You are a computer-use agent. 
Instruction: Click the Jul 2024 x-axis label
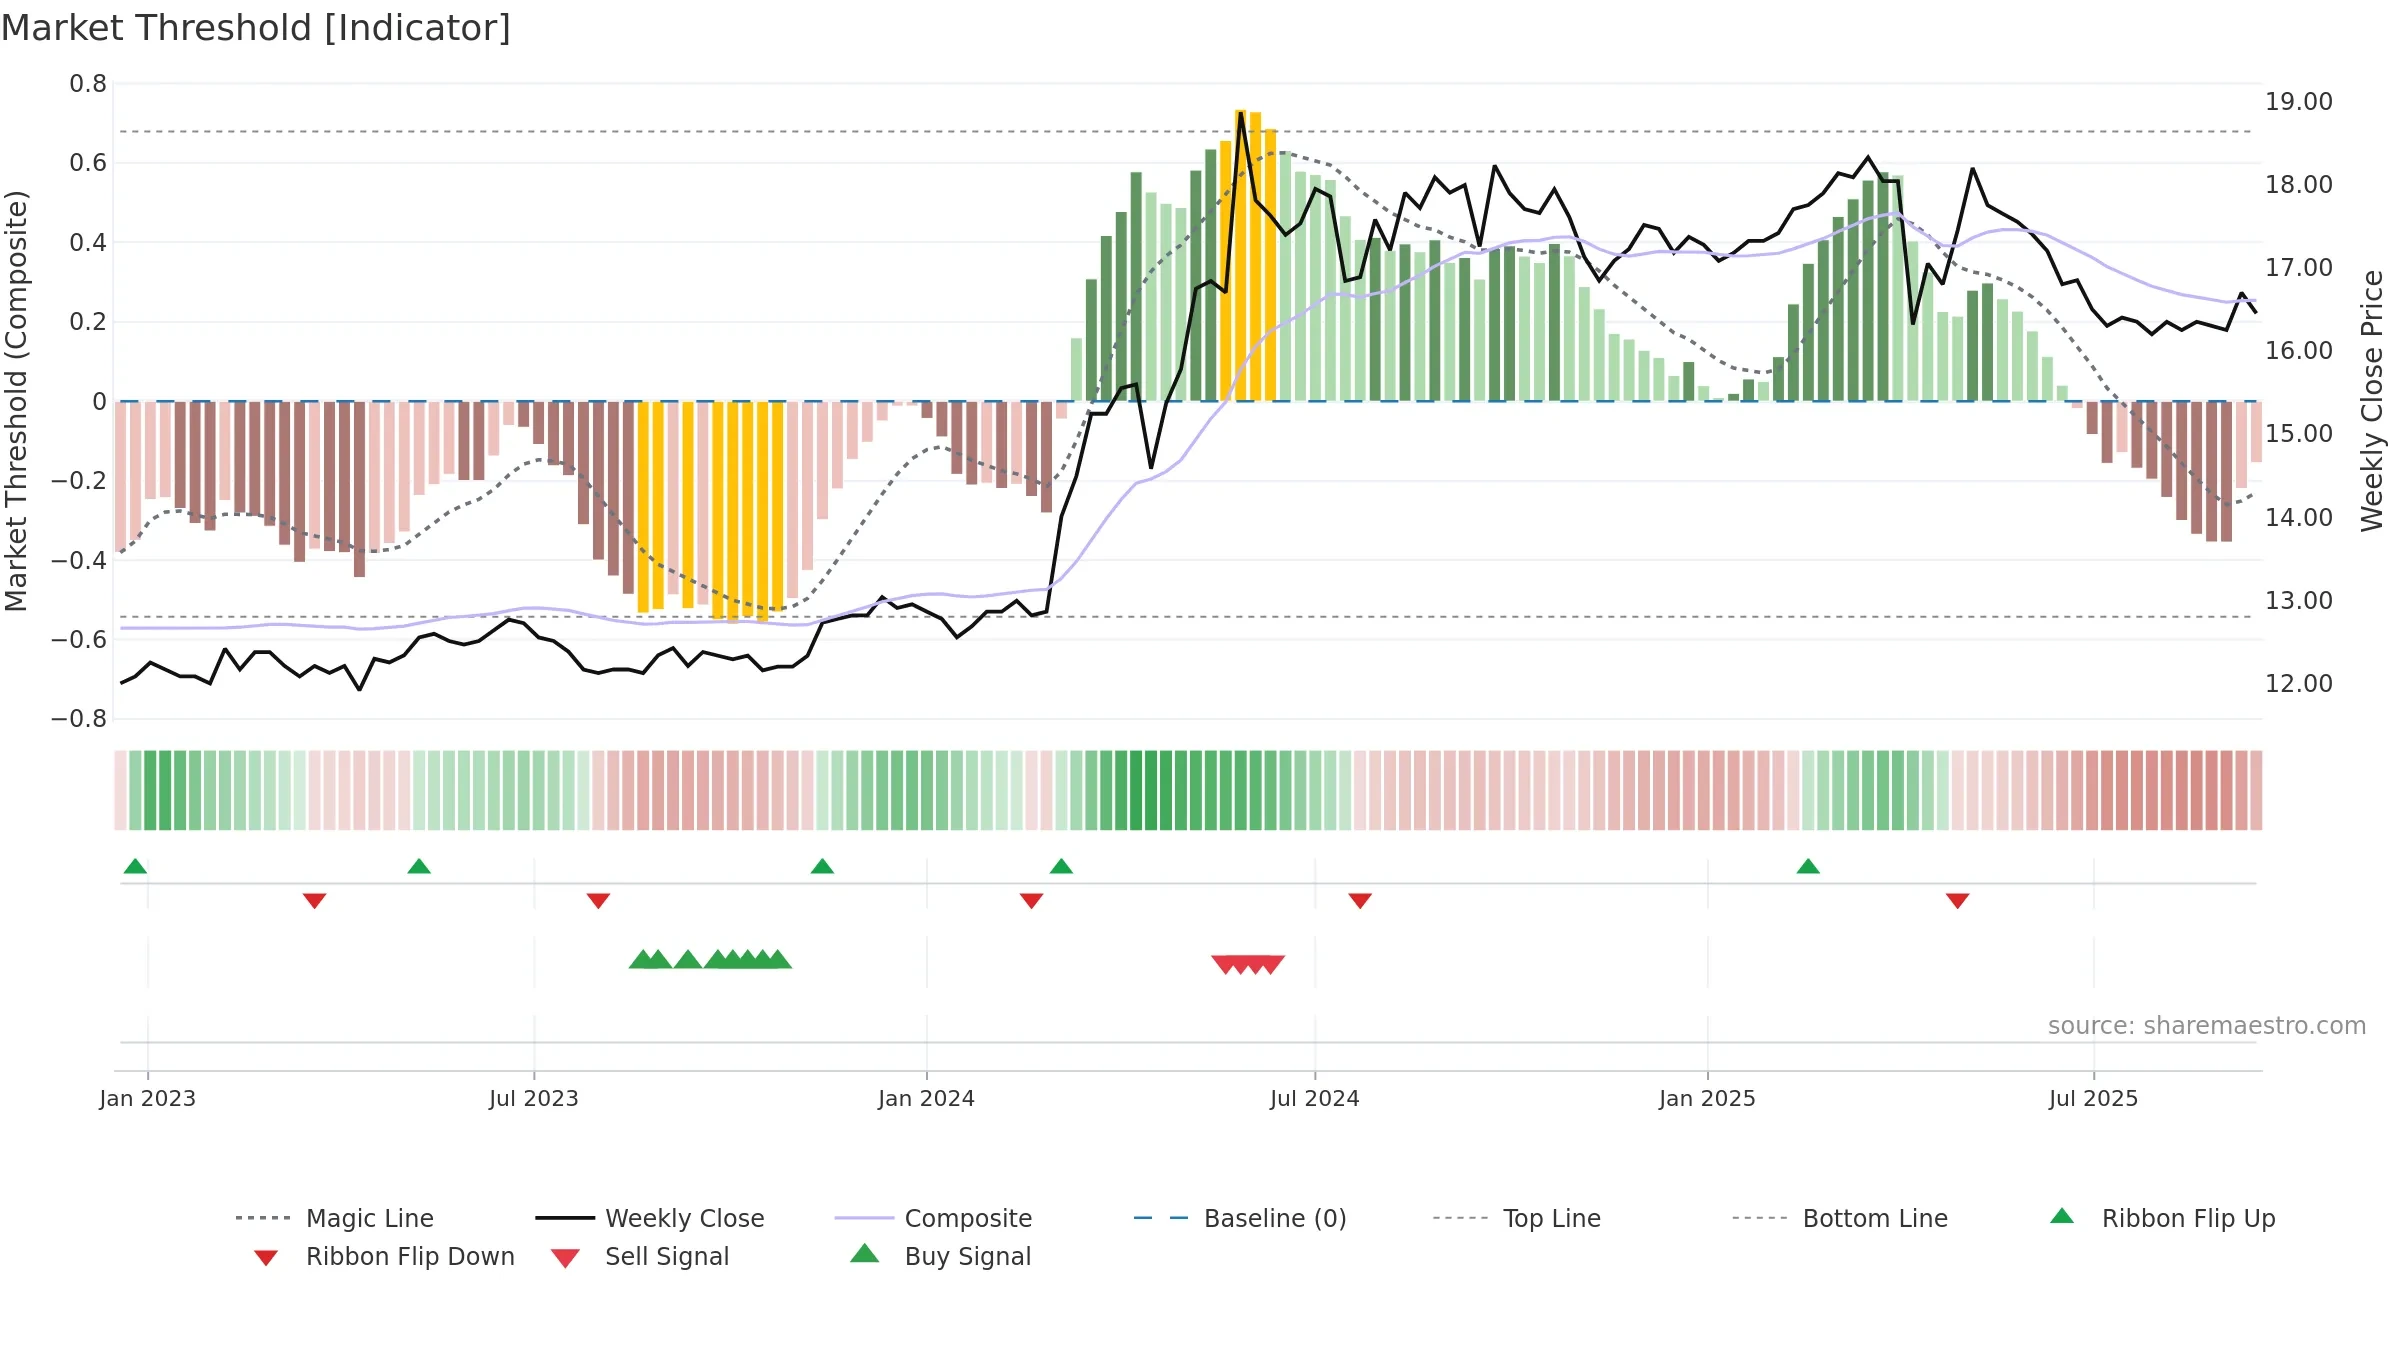point(1315,1098)
